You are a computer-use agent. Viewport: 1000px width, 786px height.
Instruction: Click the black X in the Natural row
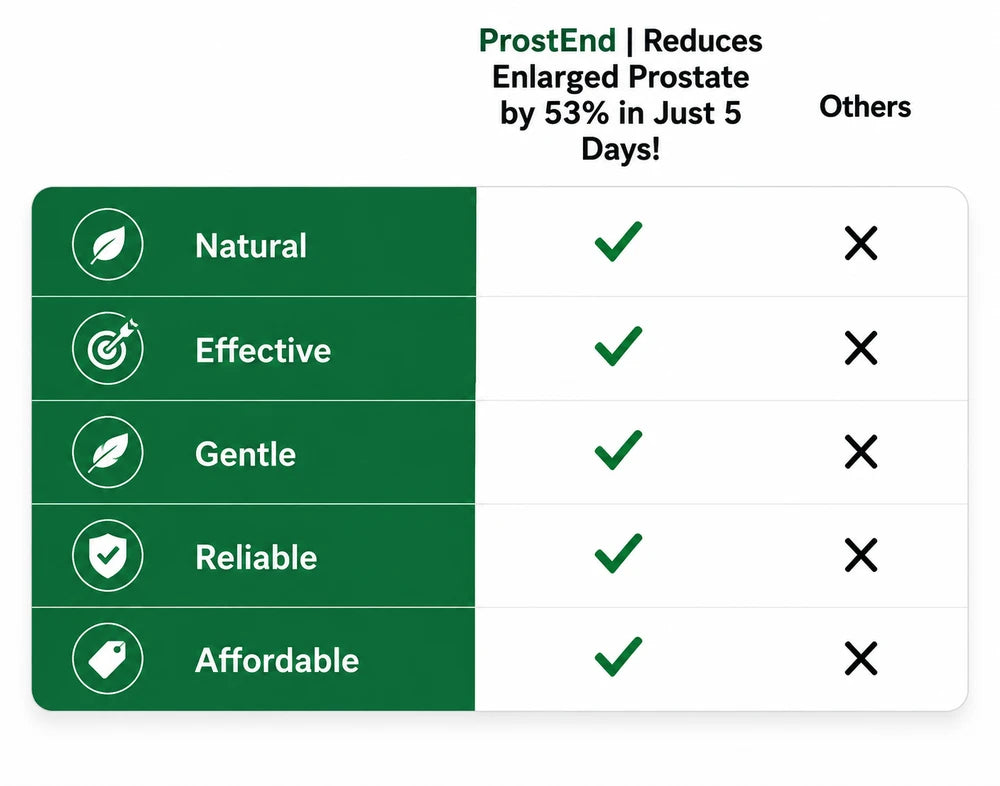[x=861, y=243]
